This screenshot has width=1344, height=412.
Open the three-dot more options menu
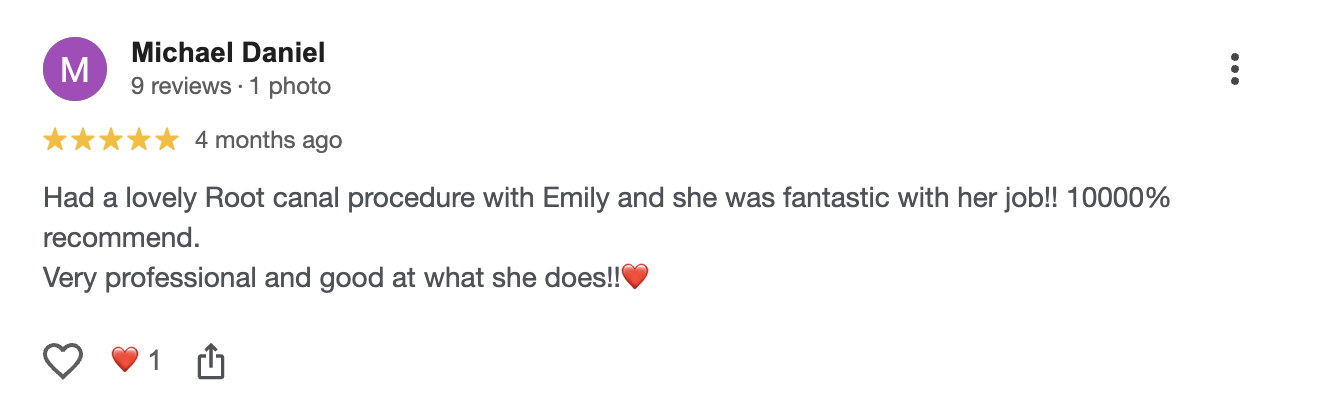click(x=1235, y=69)
